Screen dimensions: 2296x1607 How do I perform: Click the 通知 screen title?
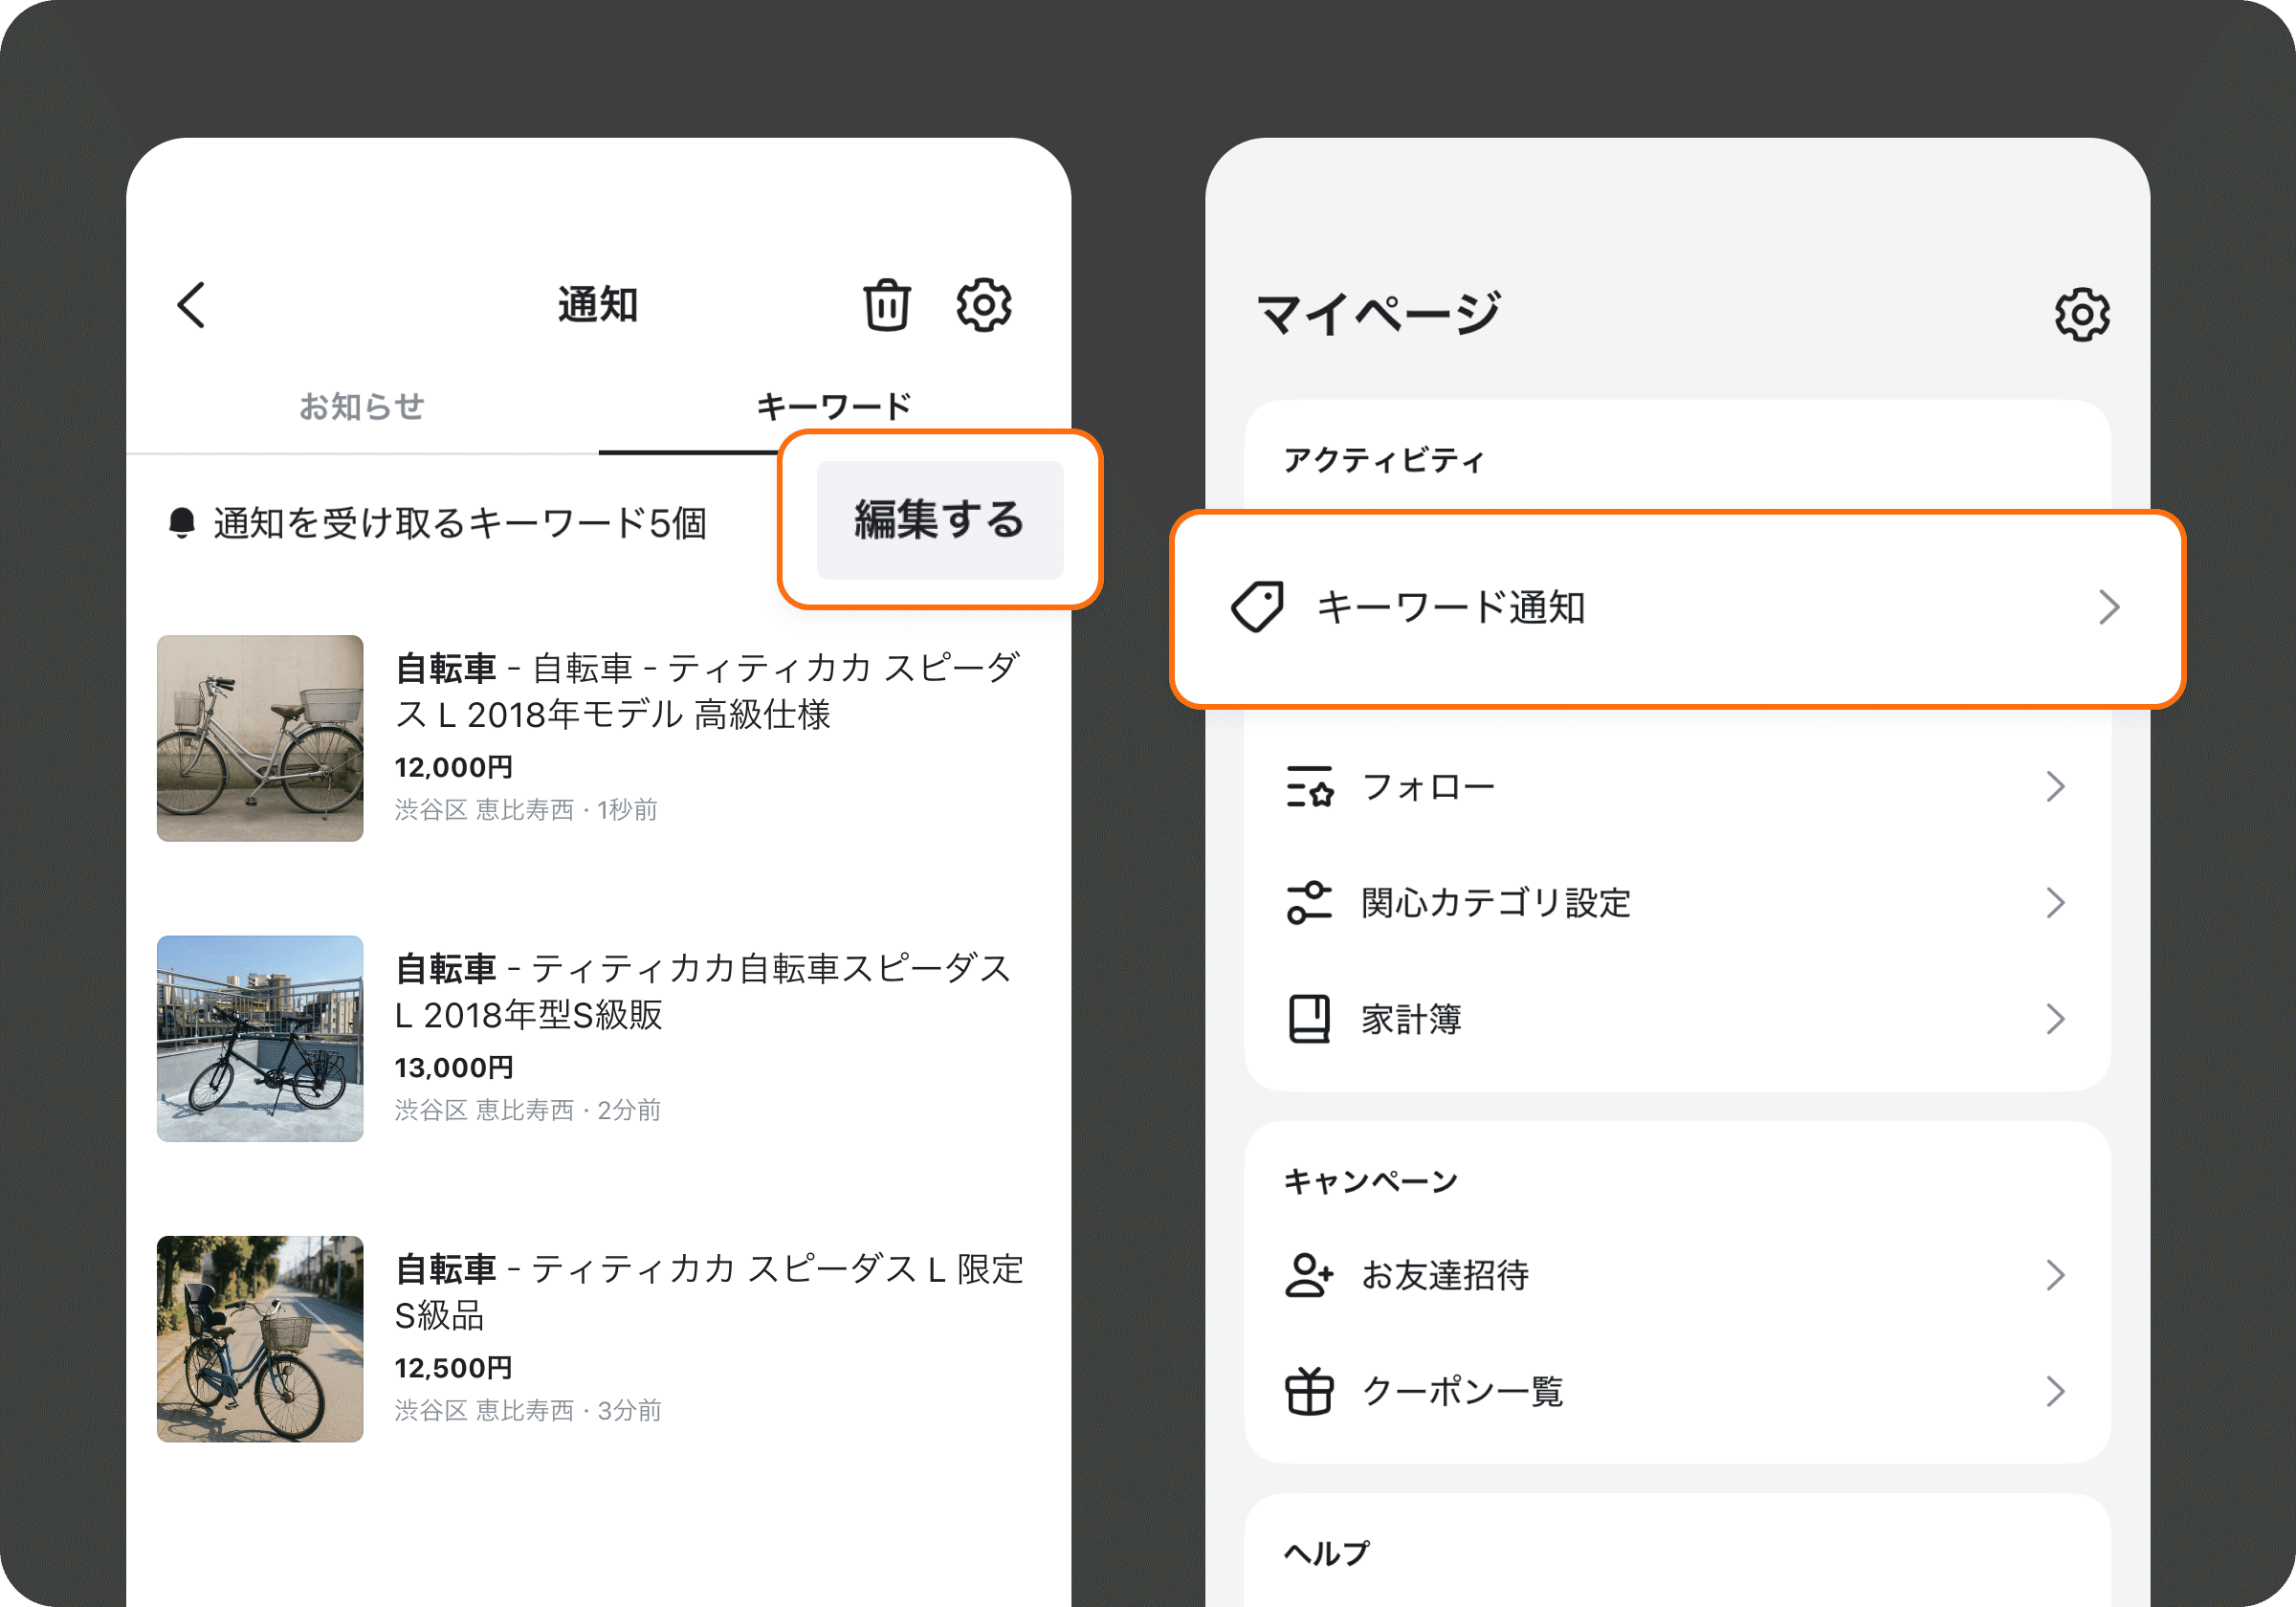click(598, 305)
